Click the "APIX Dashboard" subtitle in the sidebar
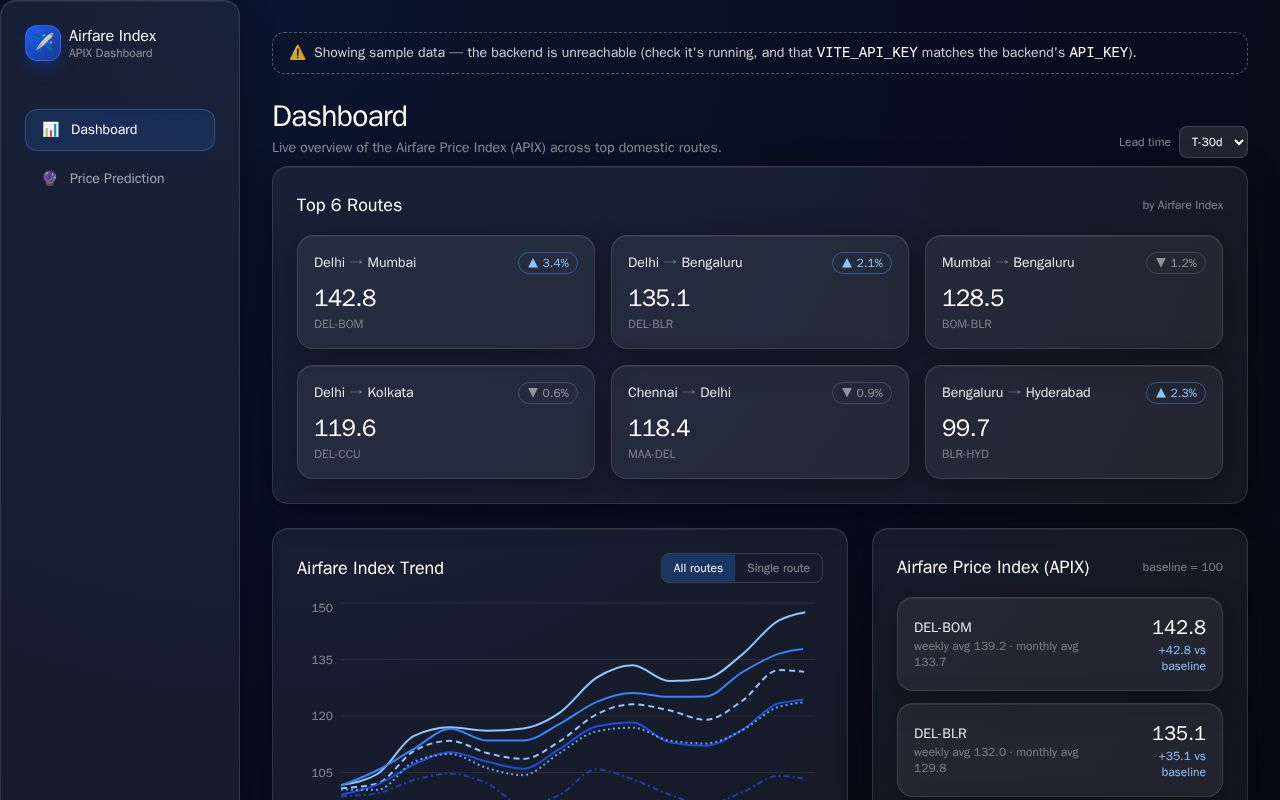The image size is (1280, 800). pyautogui.click(x=111, y=53)
